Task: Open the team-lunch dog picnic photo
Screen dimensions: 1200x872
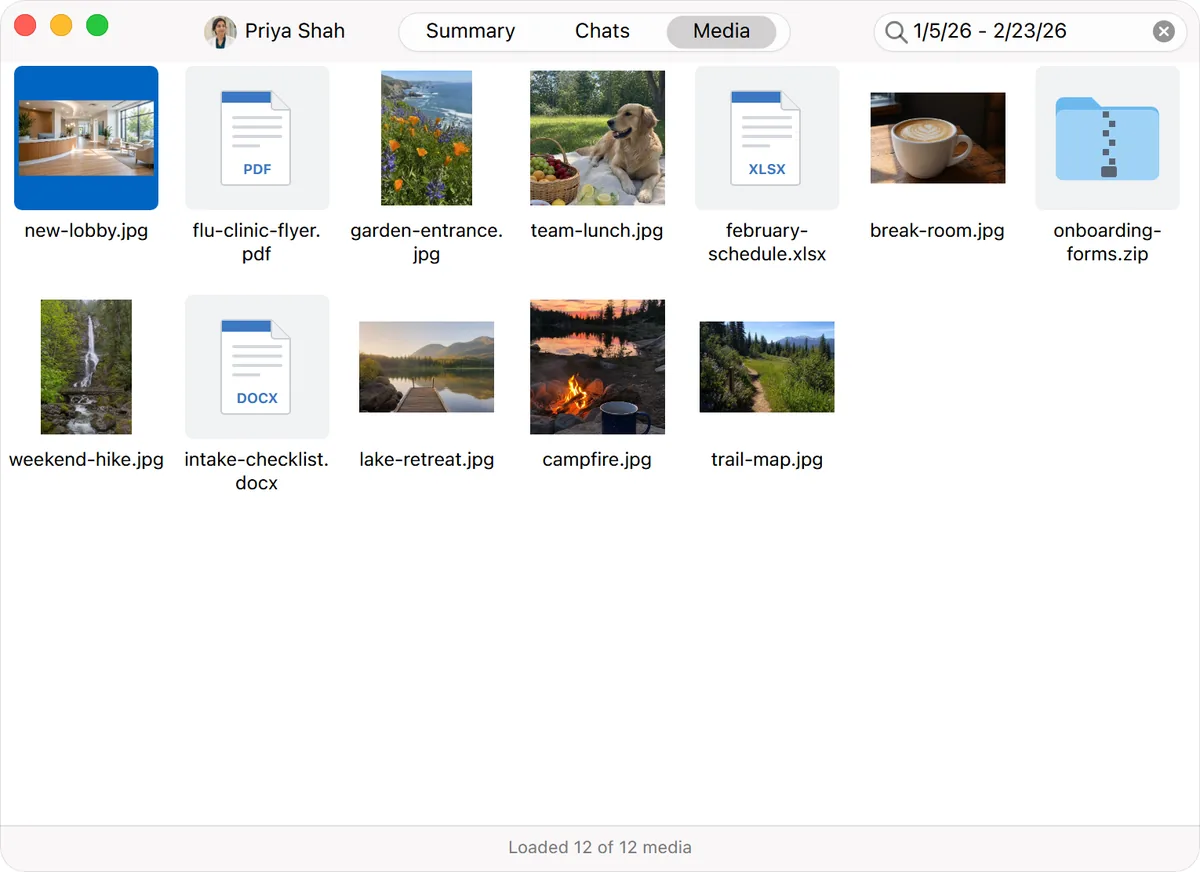Action: (597, 138)
